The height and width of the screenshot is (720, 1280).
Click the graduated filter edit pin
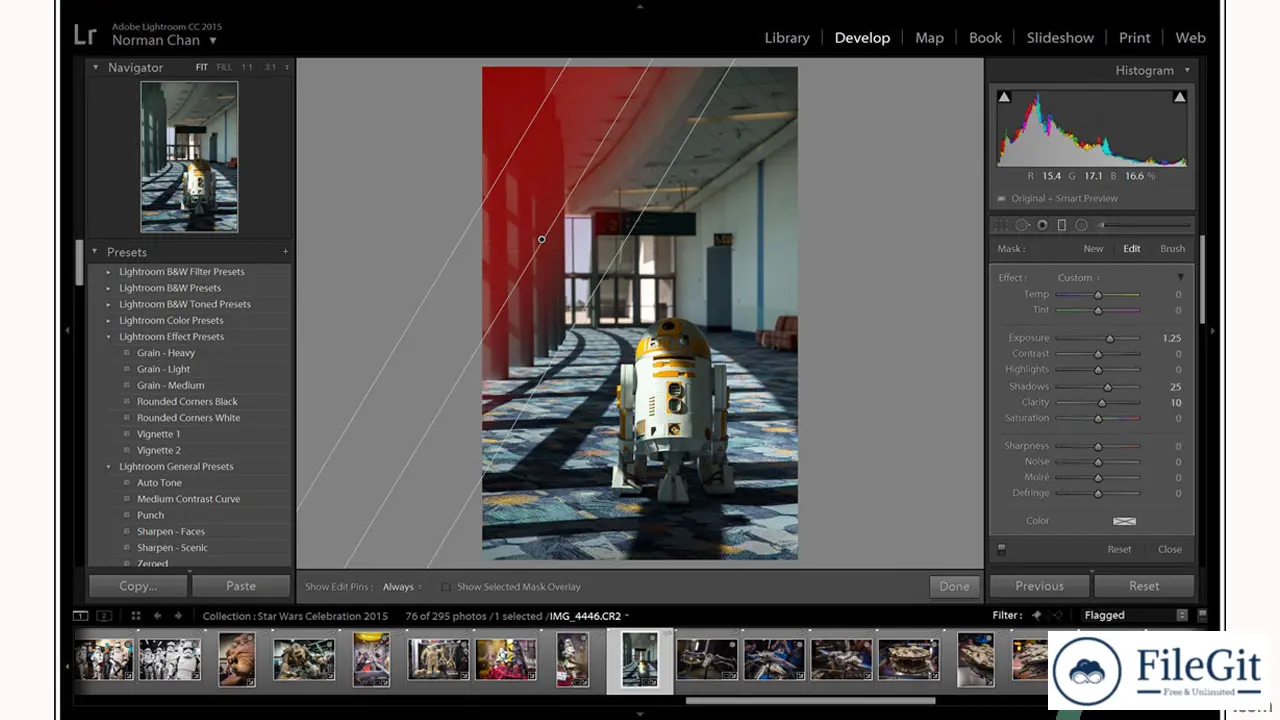click(542, 240)
